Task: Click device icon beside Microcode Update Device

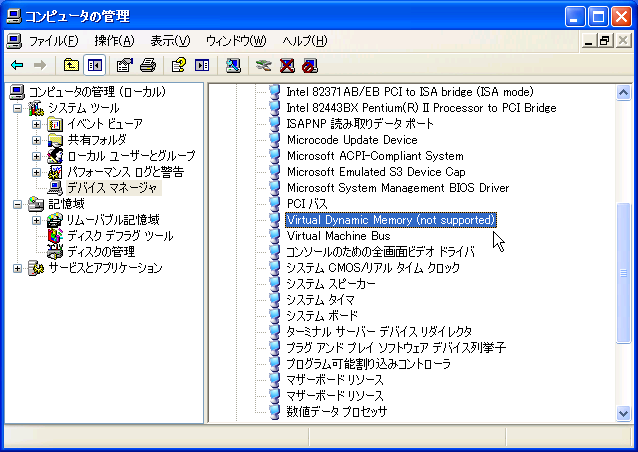Action: (x=275, y=140)
